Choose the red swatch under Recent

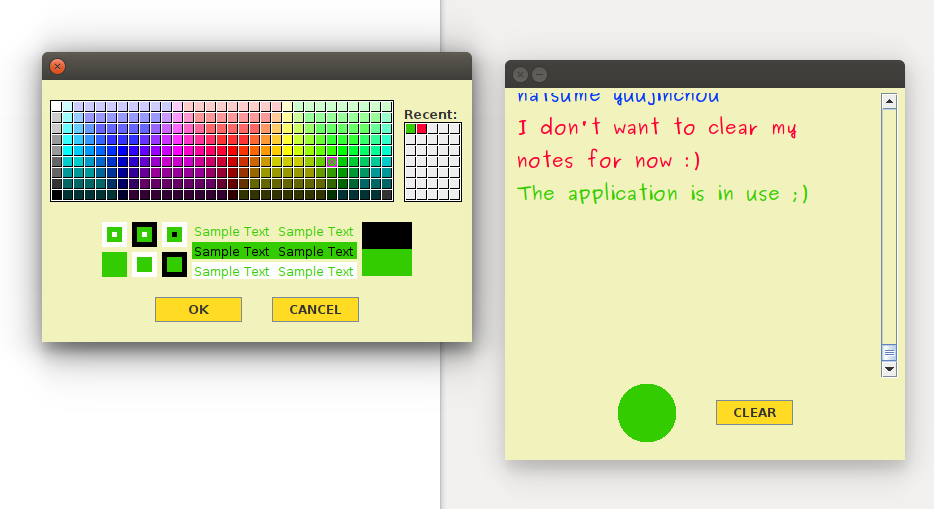[422, 129]
